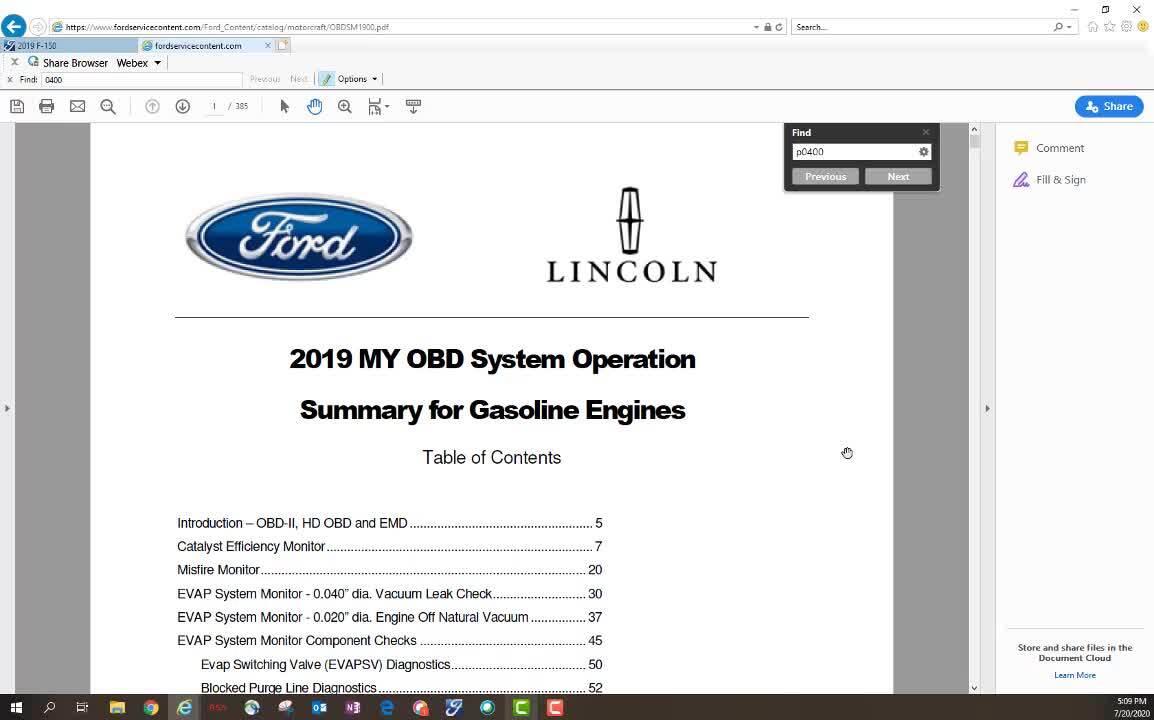Open the find text magnifier tool

(x=108, y=107)
